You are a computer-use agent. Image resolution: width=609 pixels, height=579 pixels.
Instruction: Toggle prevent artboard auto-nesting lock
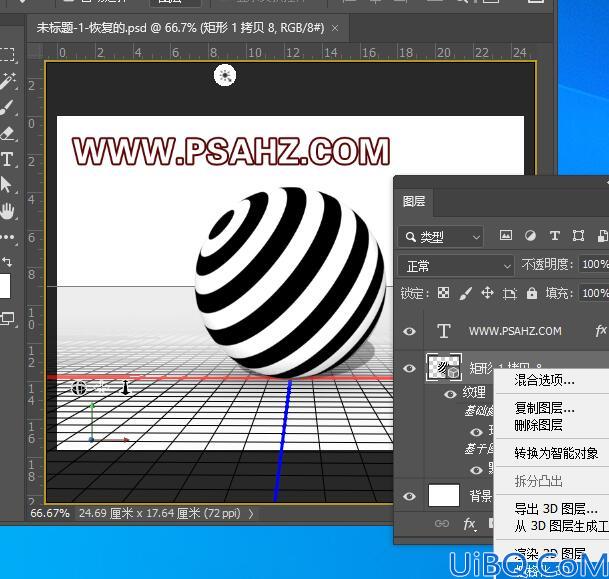pos(510,294)
